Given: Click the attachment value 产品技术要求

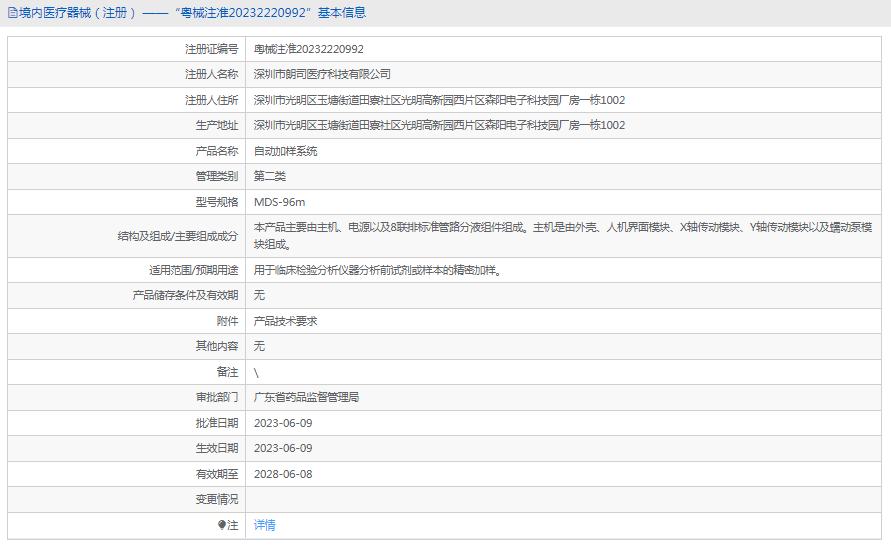Looking at the screenshot, I should click(x=285, y=321).
